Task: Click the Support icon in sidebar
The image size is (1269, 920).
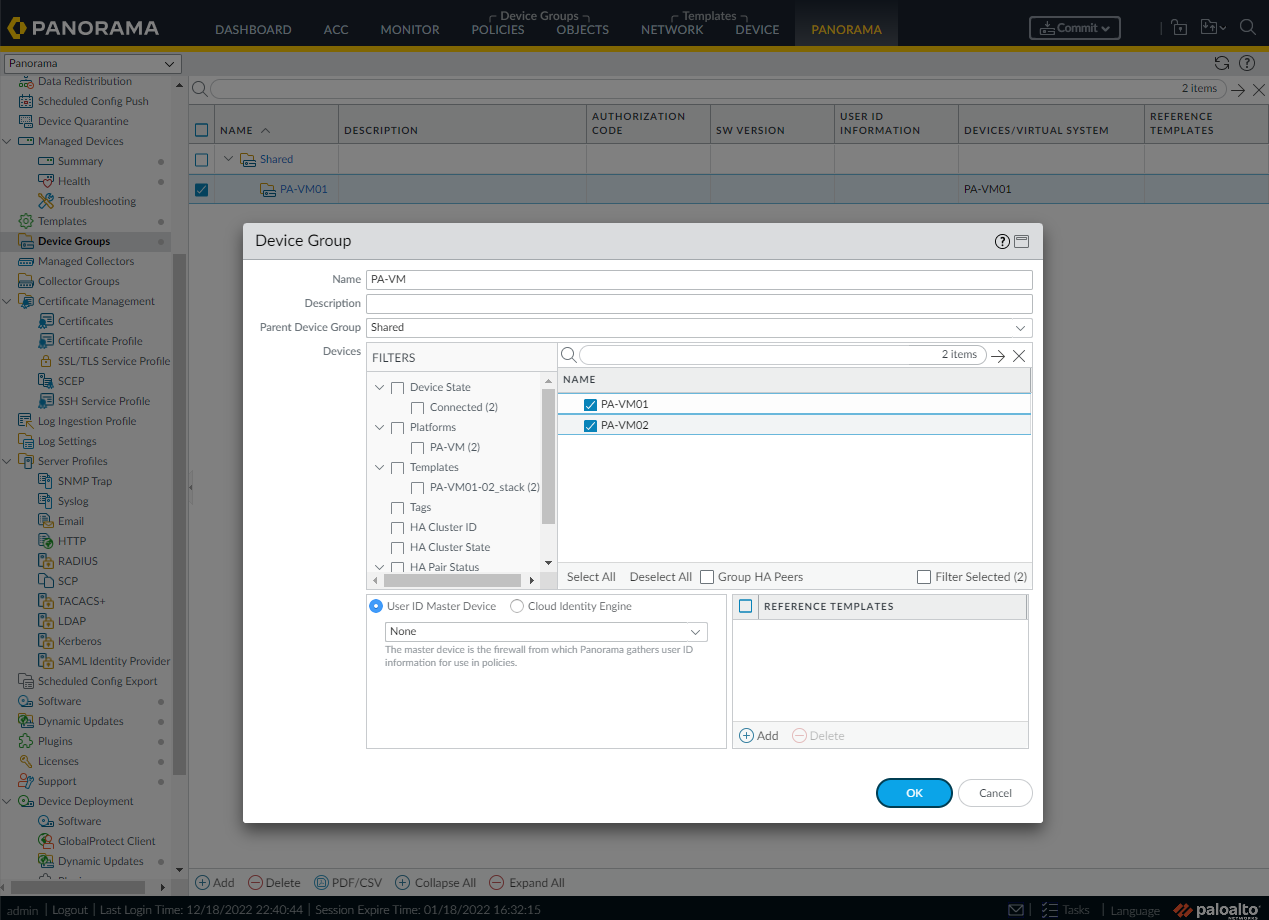Action: pos(25,781)
